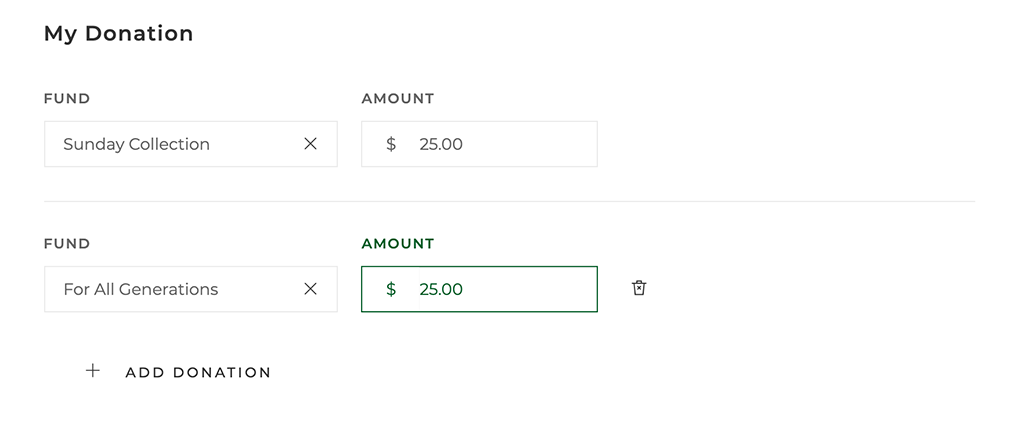Click the dollar sign in Sunday Collection amount
The height and width of the screenshot is (425, 1024).
tap(391, 144)
